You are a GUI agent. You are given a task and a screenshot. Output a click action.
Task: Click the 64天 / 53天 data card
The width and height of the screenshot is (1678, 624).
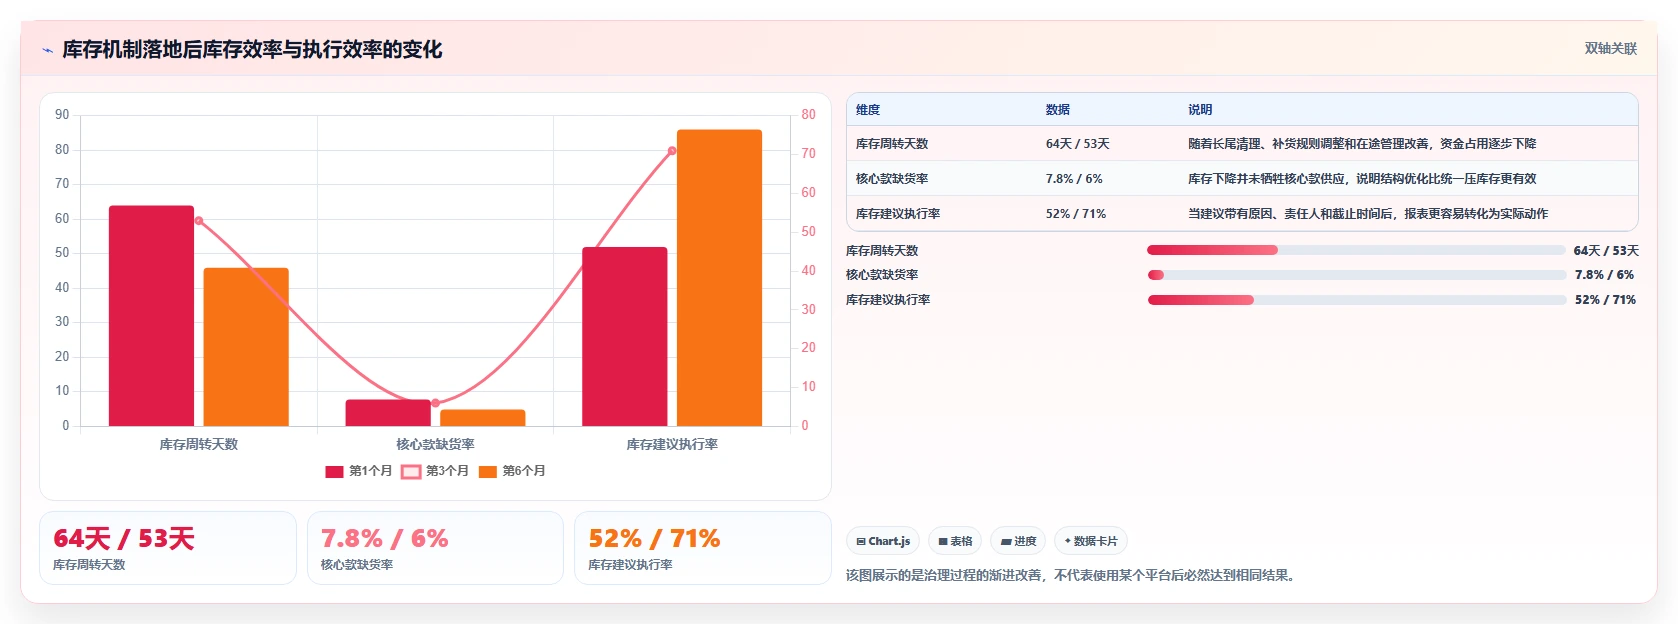click(x=168, y=548)
